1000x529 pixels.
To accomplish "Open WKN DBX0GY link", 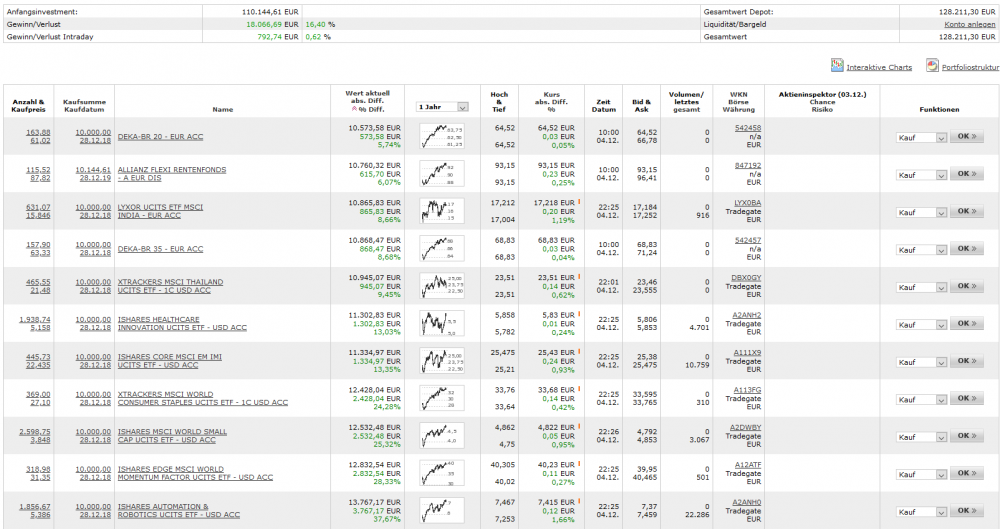I will [746, 278].
